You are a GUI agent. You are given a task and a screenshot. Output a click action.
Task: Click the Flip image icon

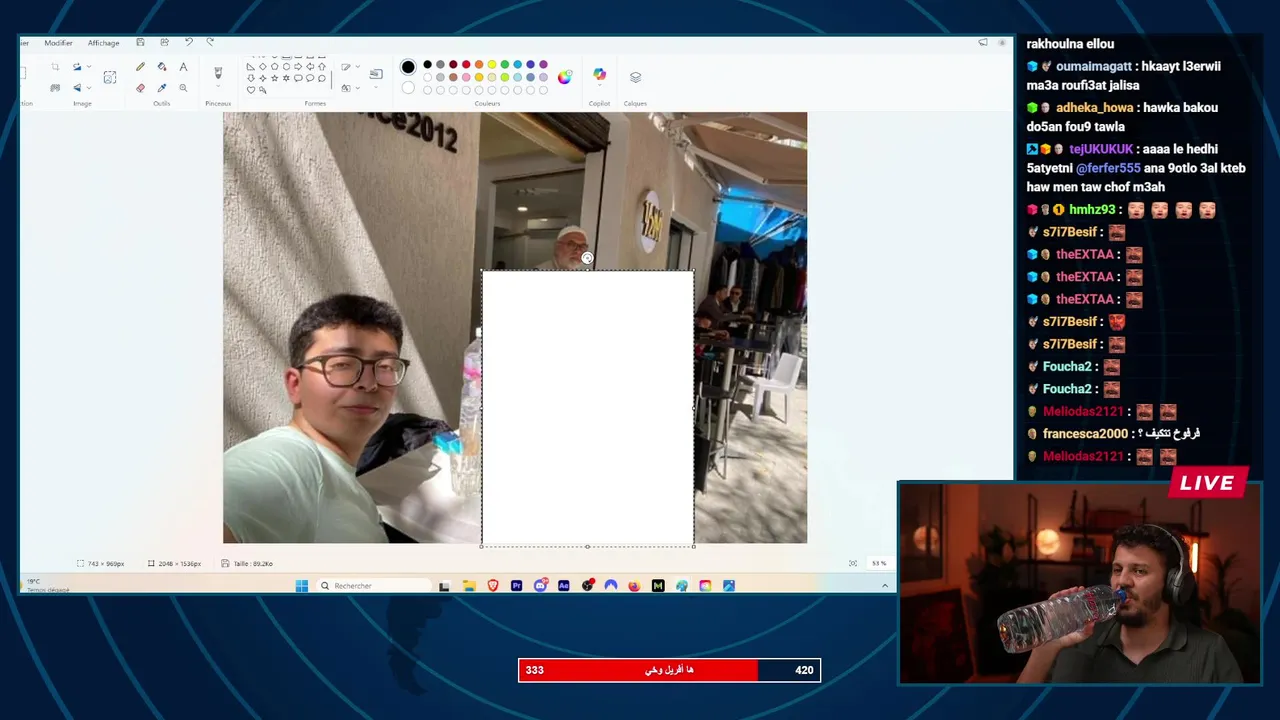pyautogui.click(x=77, y=87)
